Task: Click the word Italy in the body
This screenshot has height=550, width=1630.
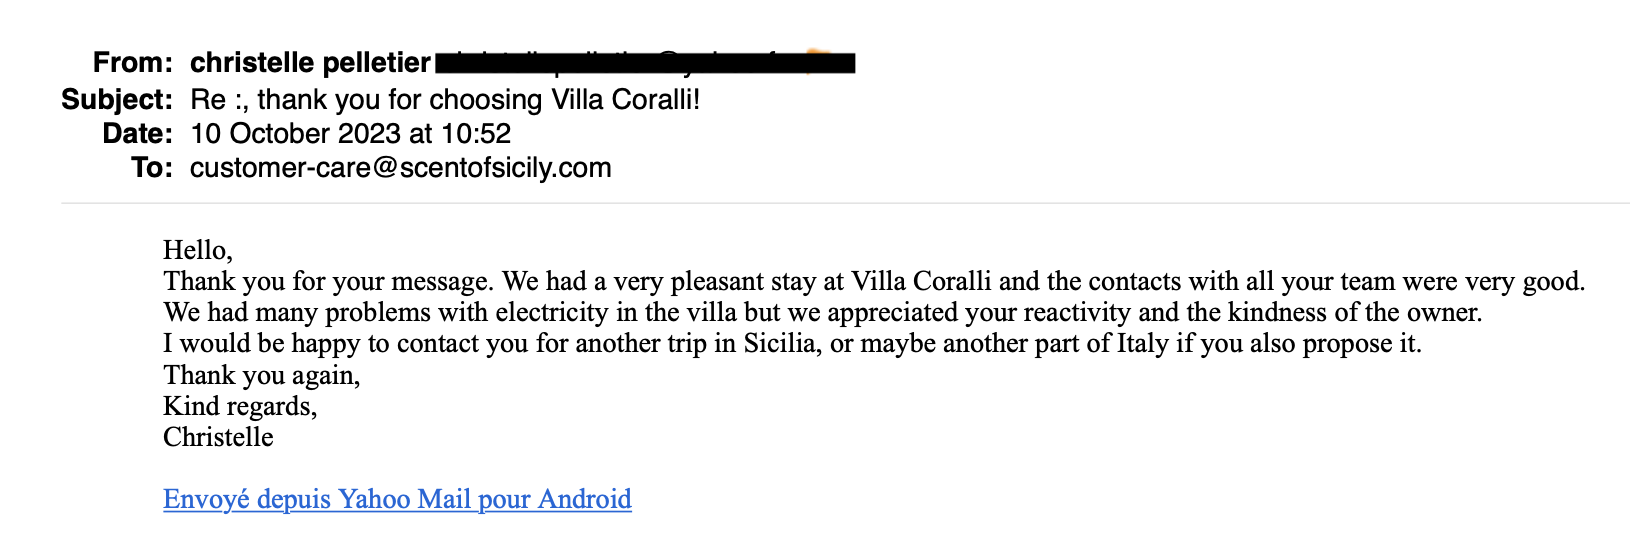Action: pyautogui.click(x=1142, y=344)
